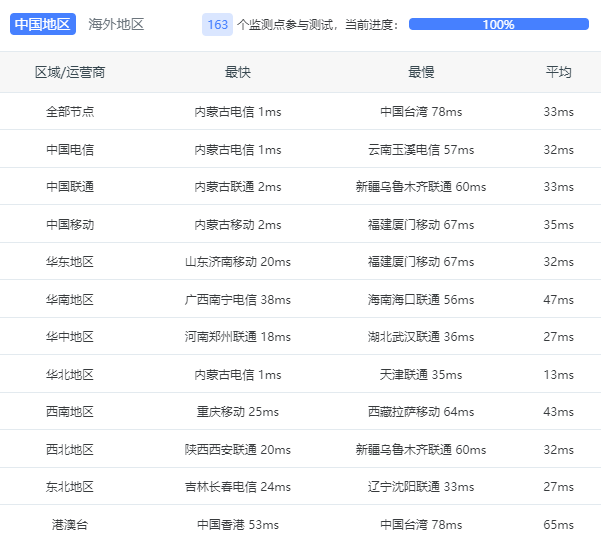Click the 13ms average cell
The image size is (601, 541).
point(558,375)
